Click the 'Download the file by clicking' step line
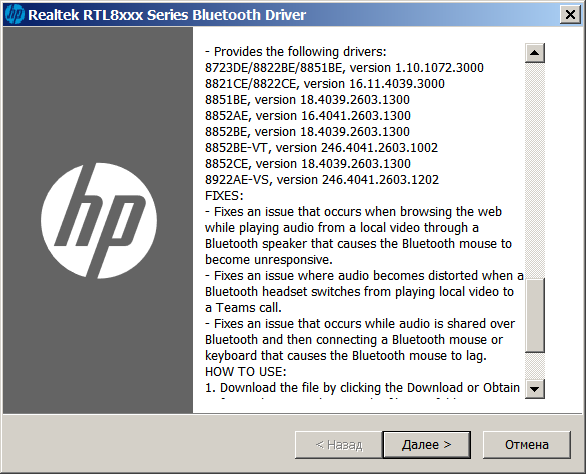The width and height of the screenshot is (586, 474). (363, 388)
